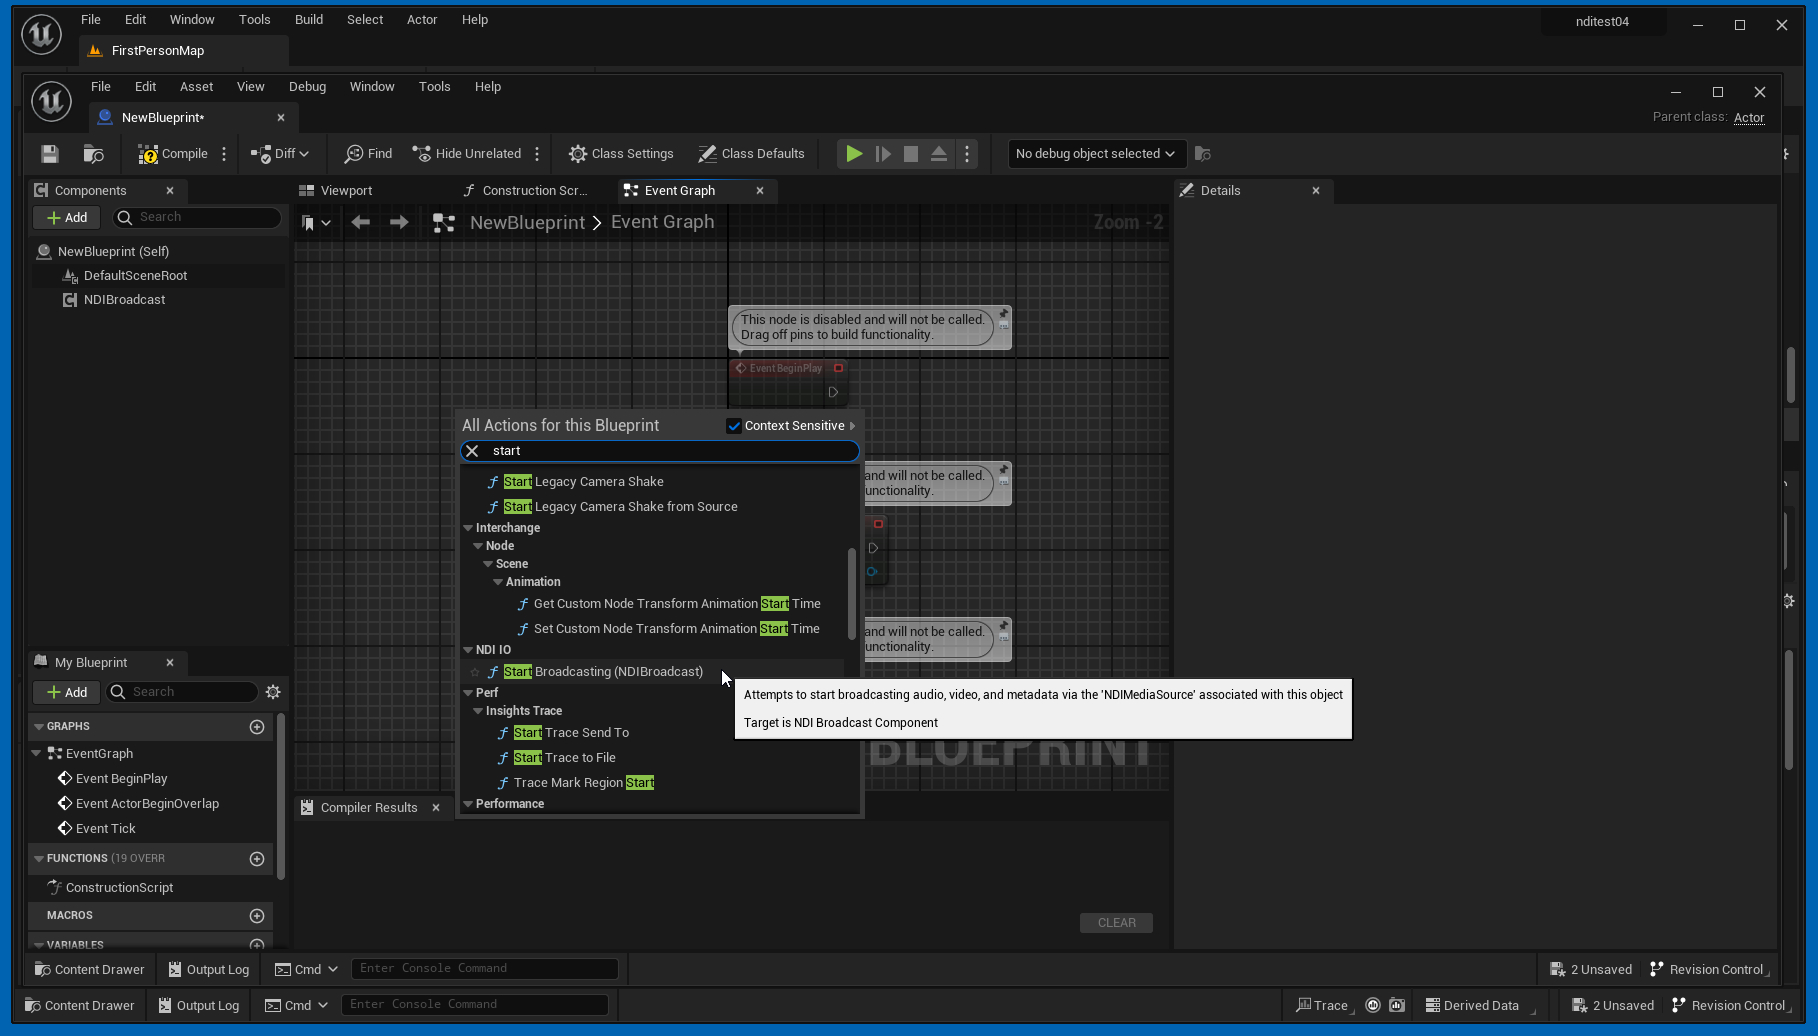Click the CLEAR button in Compiler Results
The height and width of the screenshot is (1036, 1818).
(x=1116, y=923)
